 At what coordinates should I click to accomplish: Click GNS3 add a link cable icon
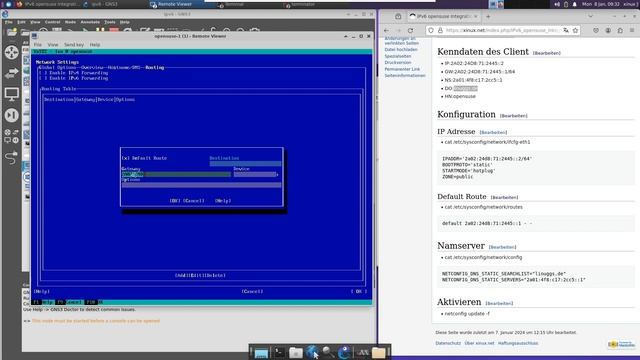point(11,157)
